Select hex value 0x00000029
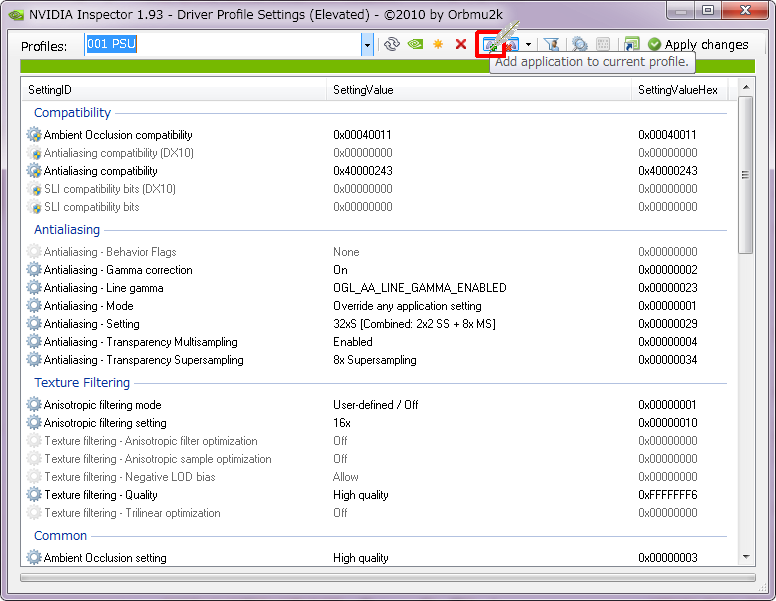Screen dimensions: 776x601 667,324
